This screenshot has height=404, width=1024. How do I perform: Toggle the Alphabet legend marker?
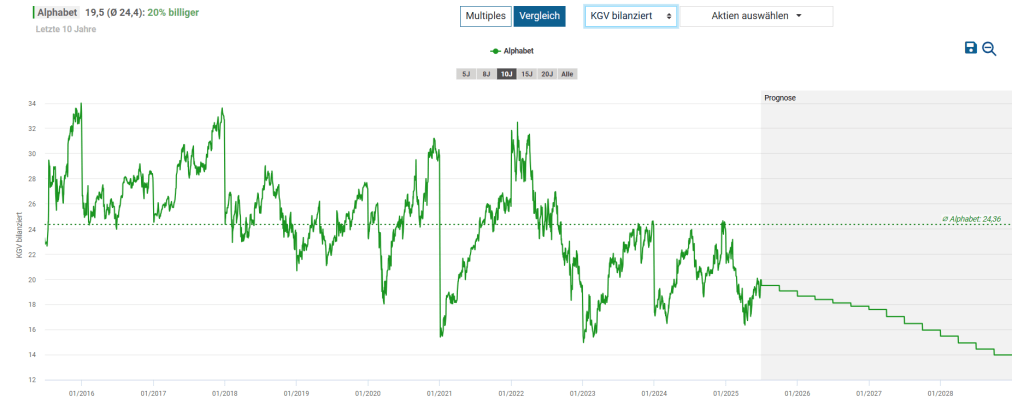pos(511,49)
